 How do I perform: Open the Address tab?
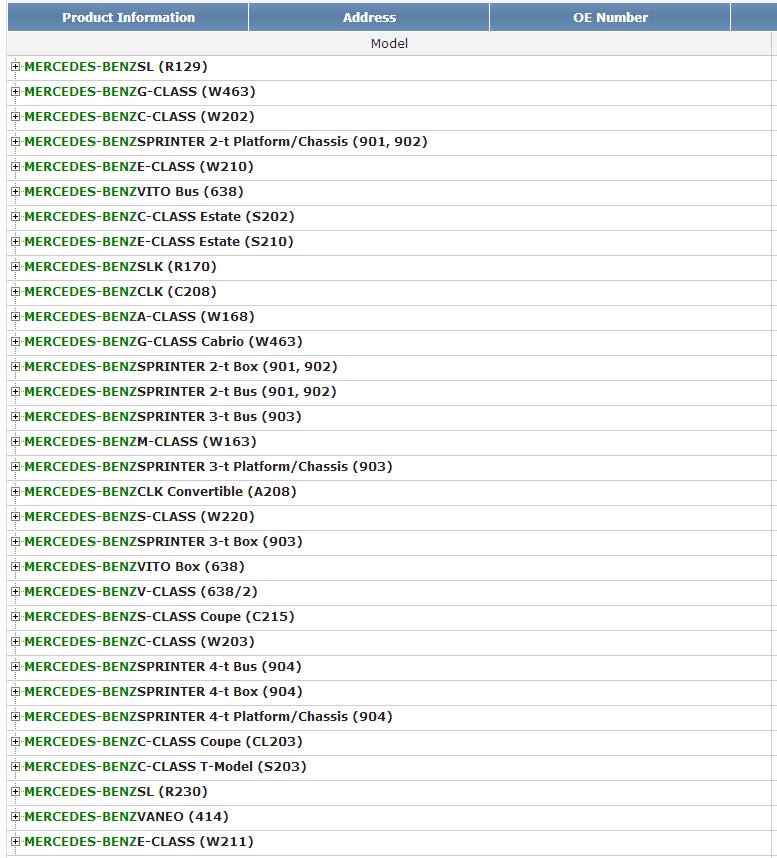click(x=369, y=17)
